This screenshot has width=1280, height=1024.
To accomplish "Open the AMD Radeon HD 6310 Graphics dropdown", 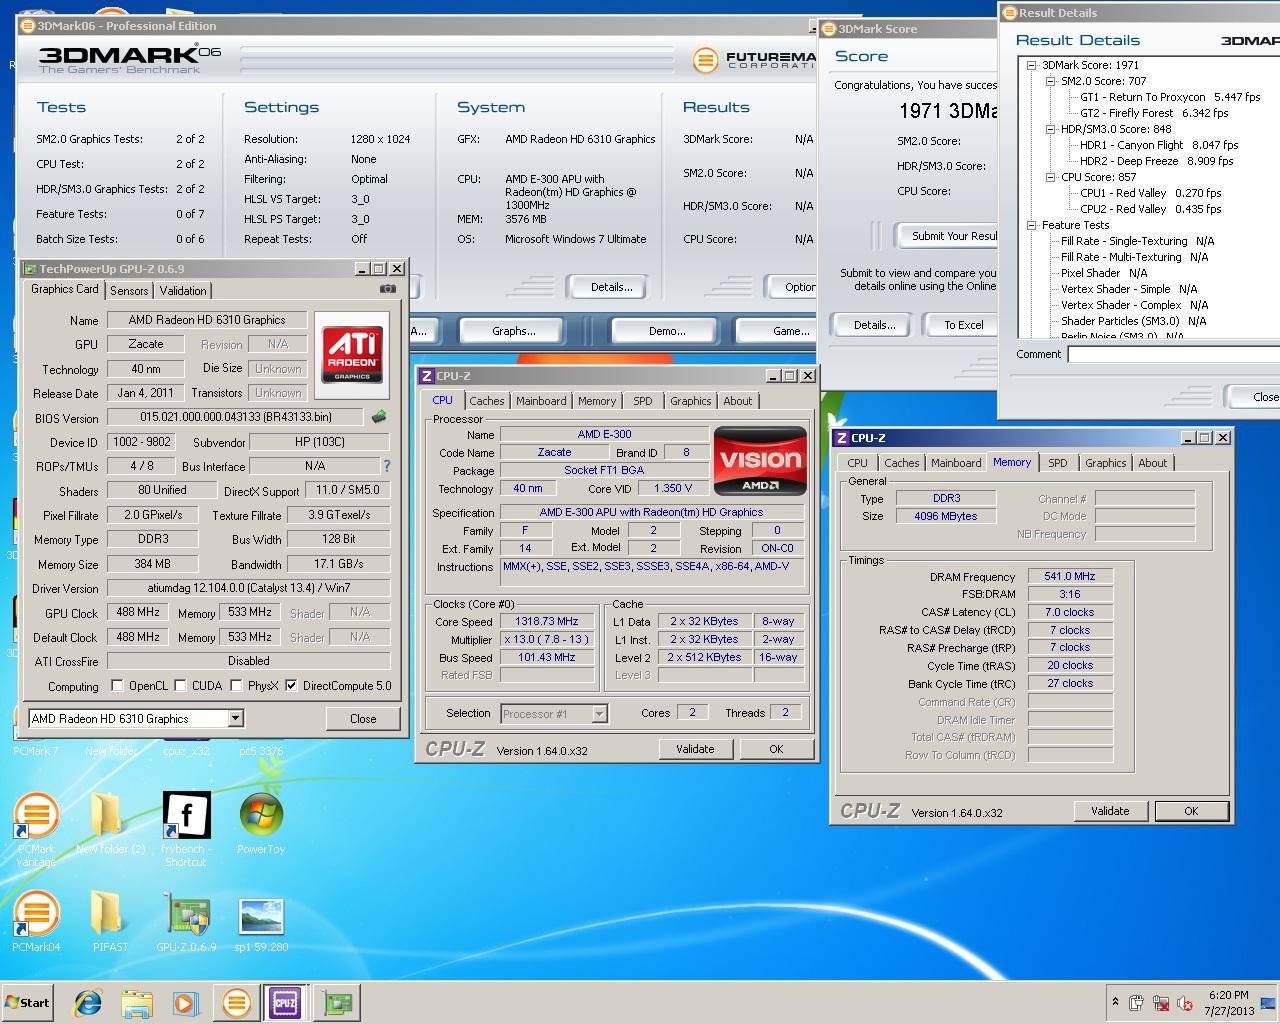I will [x=235, y=718].
